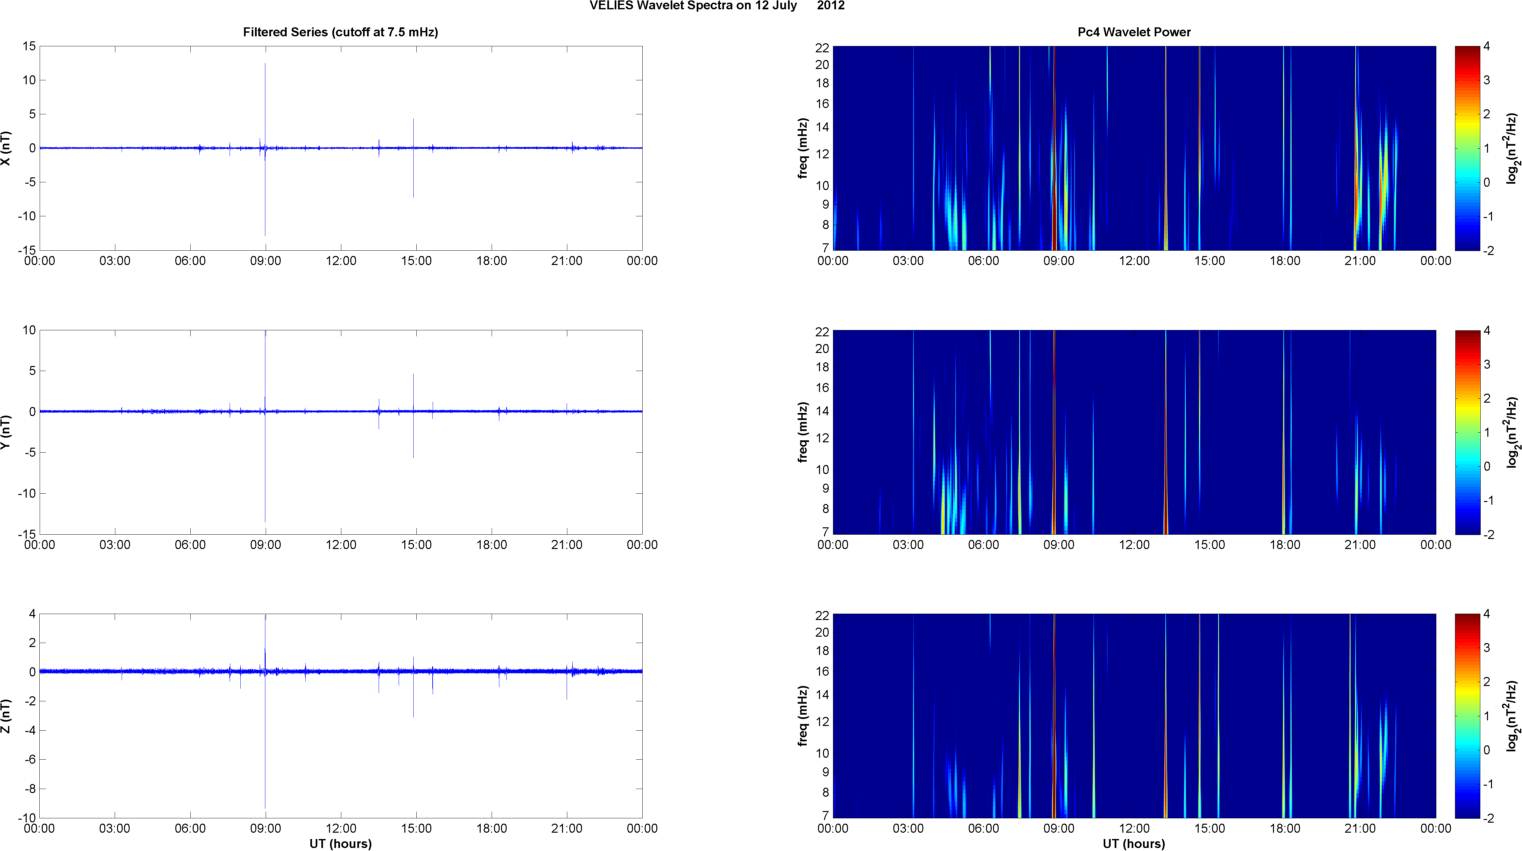Click the top X-component wavelet spectrogram
Image resolution: width=1522 pixels, height=851 pixels.
point(1133,148)
